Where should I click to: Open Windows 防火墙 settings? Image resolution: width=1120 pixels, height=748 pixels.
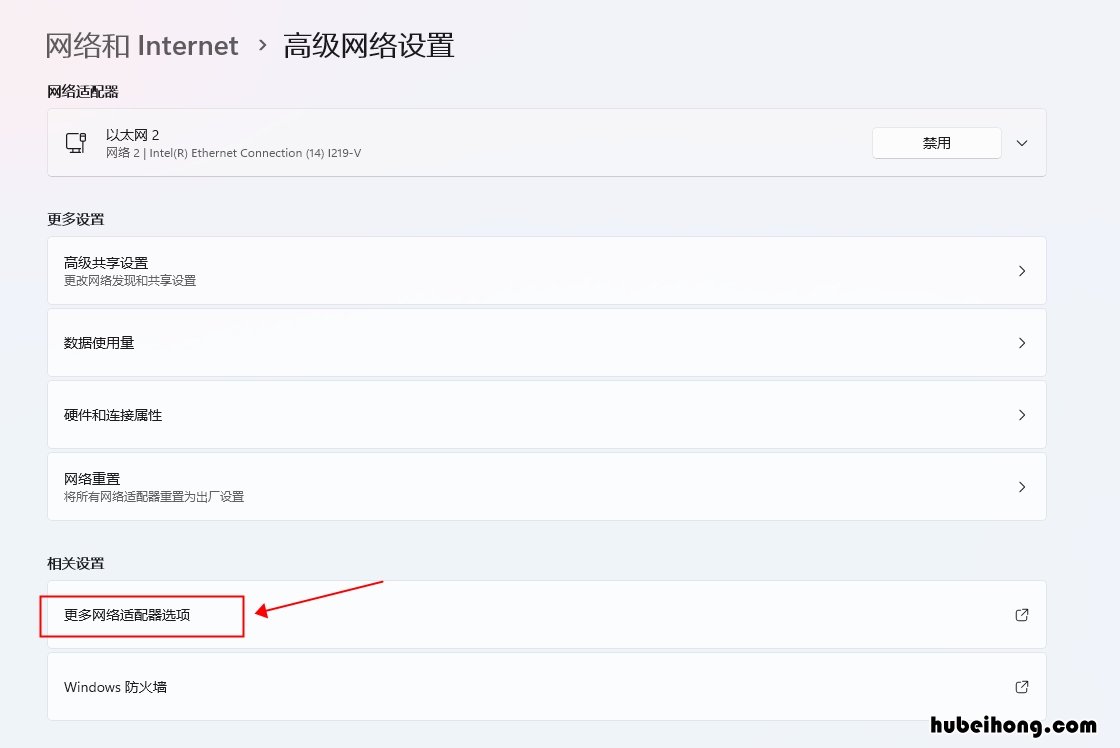click(x=546, y=687)
